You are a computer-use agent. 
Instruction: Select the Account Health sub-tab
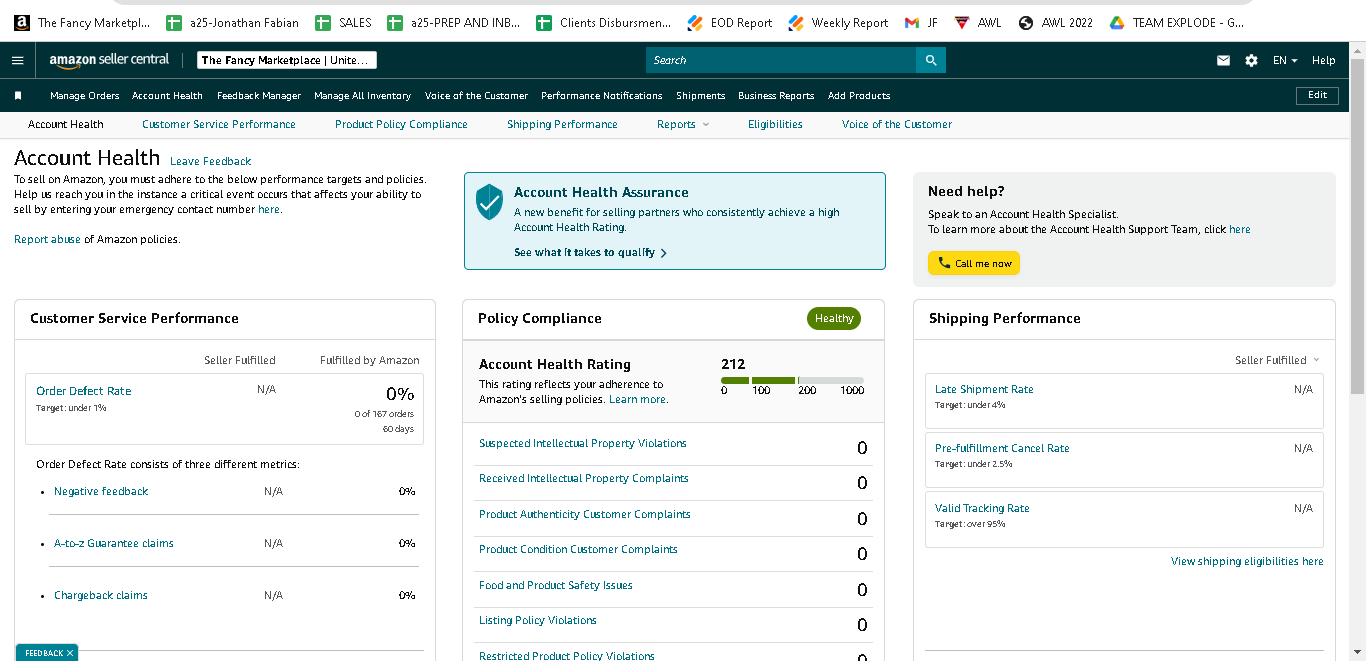66,124
